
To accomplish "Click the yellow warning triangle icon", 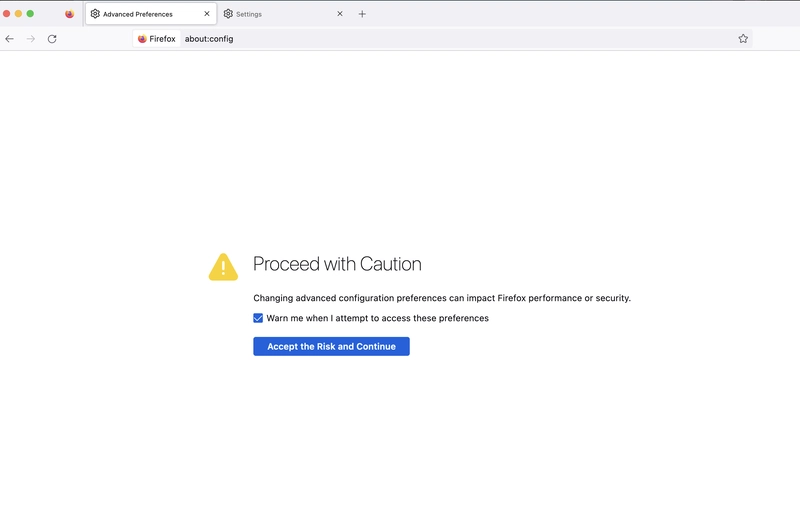I will pos(223,267).
